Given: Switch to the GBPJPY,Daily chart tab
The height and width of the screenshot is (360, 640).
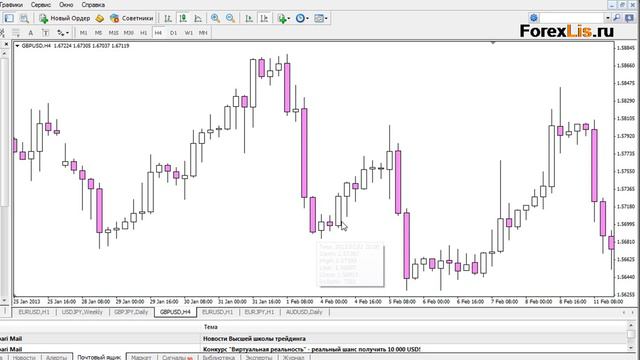Looking at the screenshot, I should 131,312.
